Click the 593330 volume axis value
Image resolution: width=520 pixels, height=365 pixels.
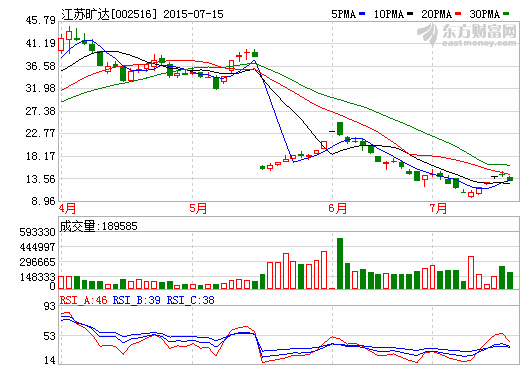37,232
